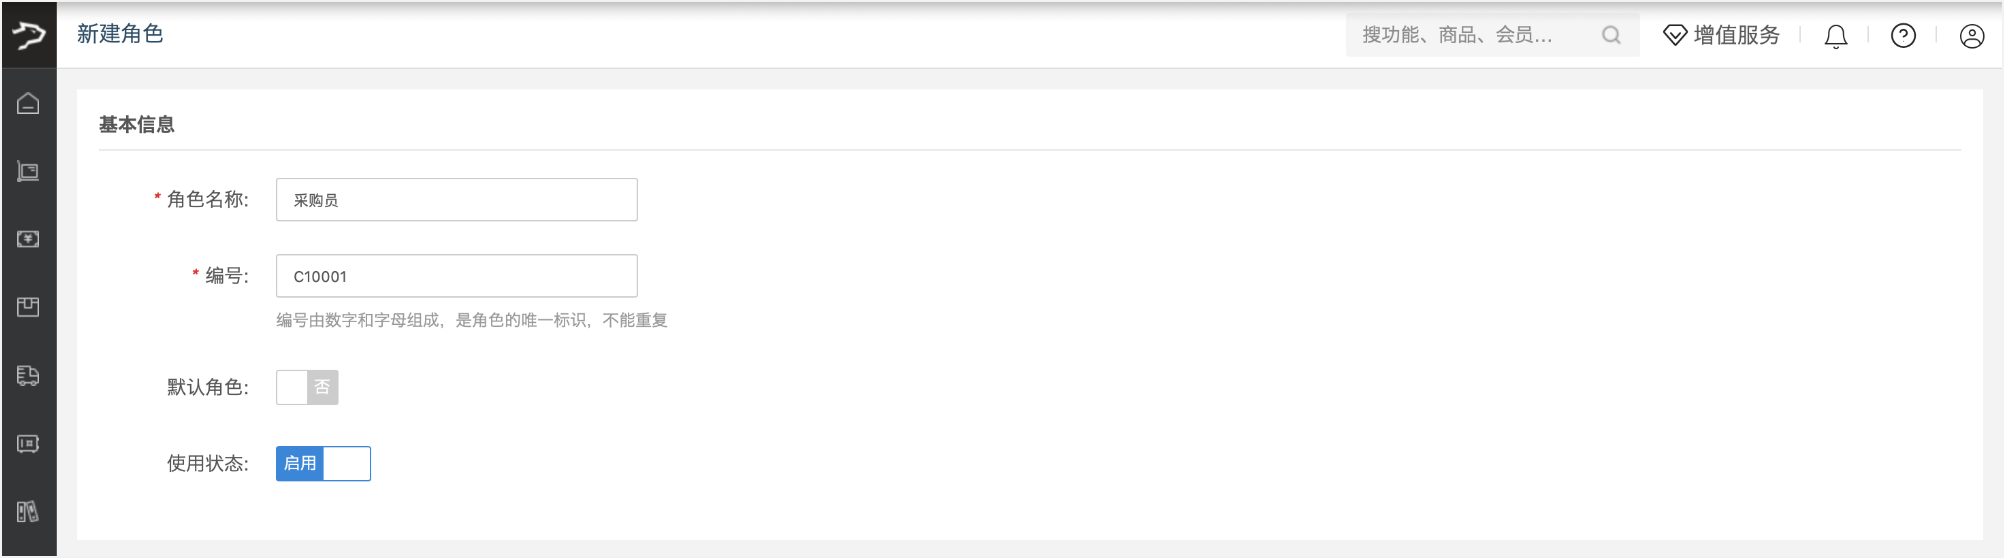Open the coupon ticket sidebar icon

[28, 443]
